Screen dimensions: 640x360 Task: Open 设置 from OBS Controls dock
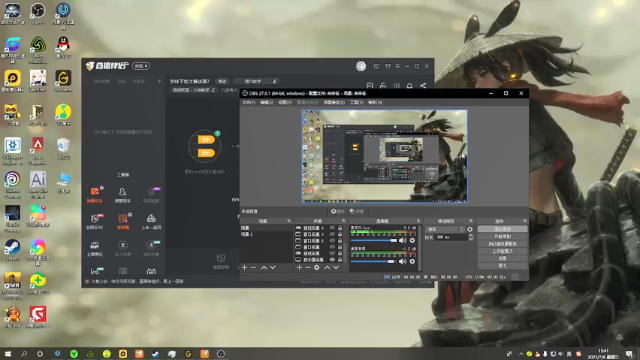[x=502, y=258]
